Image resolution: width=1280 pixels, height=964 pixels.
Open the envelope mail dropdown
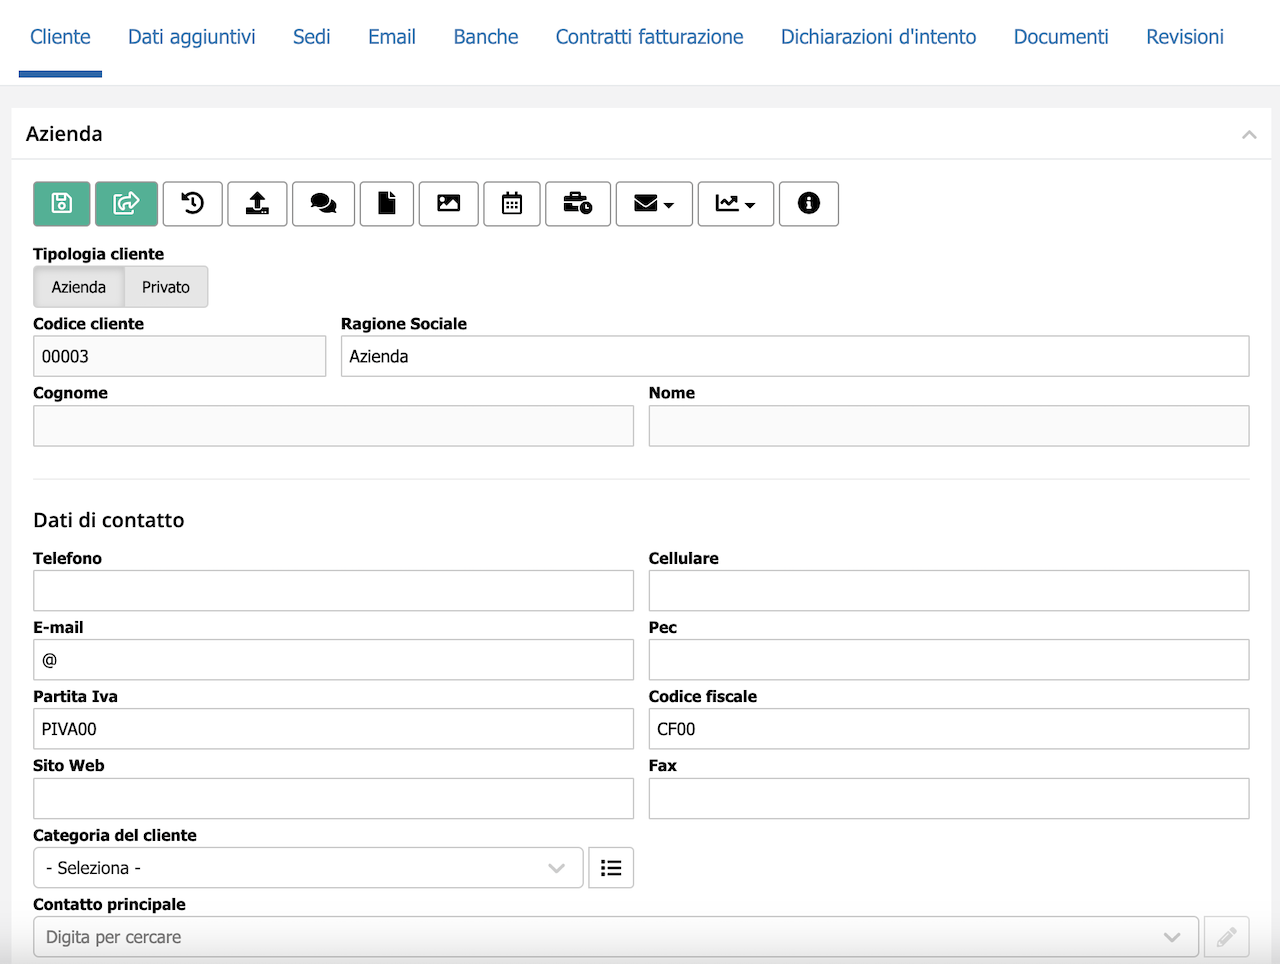[x=654, y=203]
